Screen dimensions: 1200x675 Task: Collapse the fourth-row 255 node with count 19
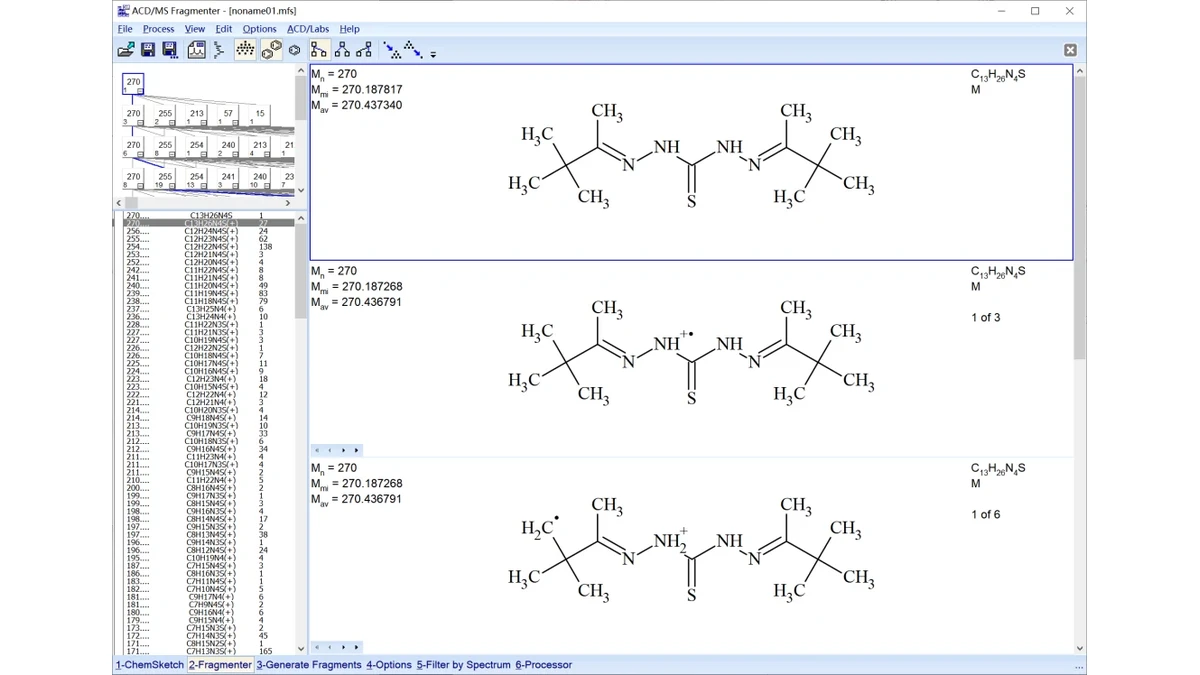(x=171, y=186)
